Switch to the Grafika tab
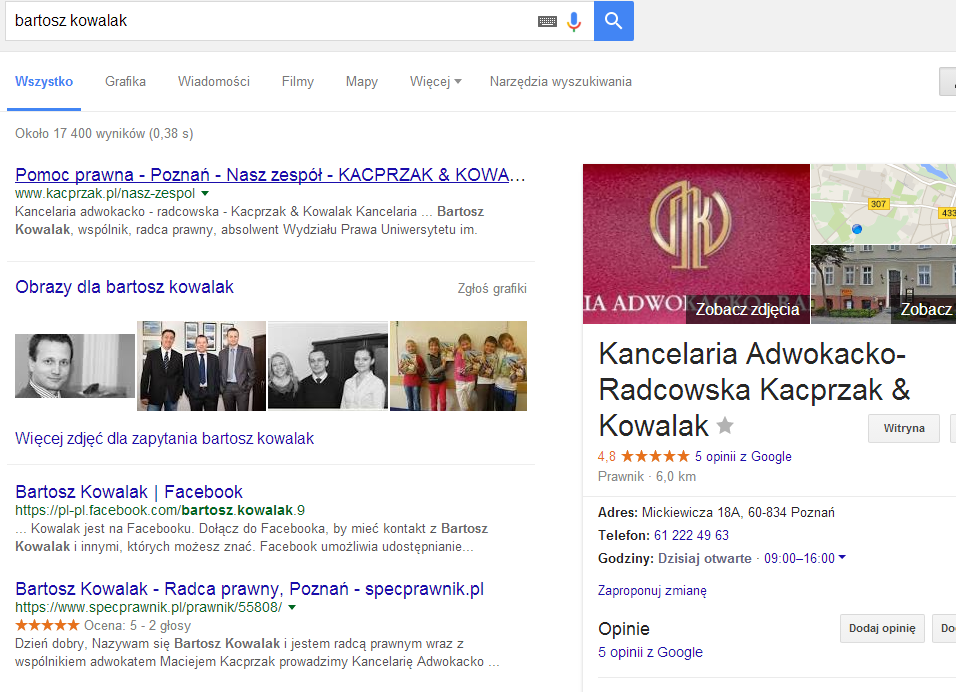This screenshot has height=692, width=956. pos(125,82)
